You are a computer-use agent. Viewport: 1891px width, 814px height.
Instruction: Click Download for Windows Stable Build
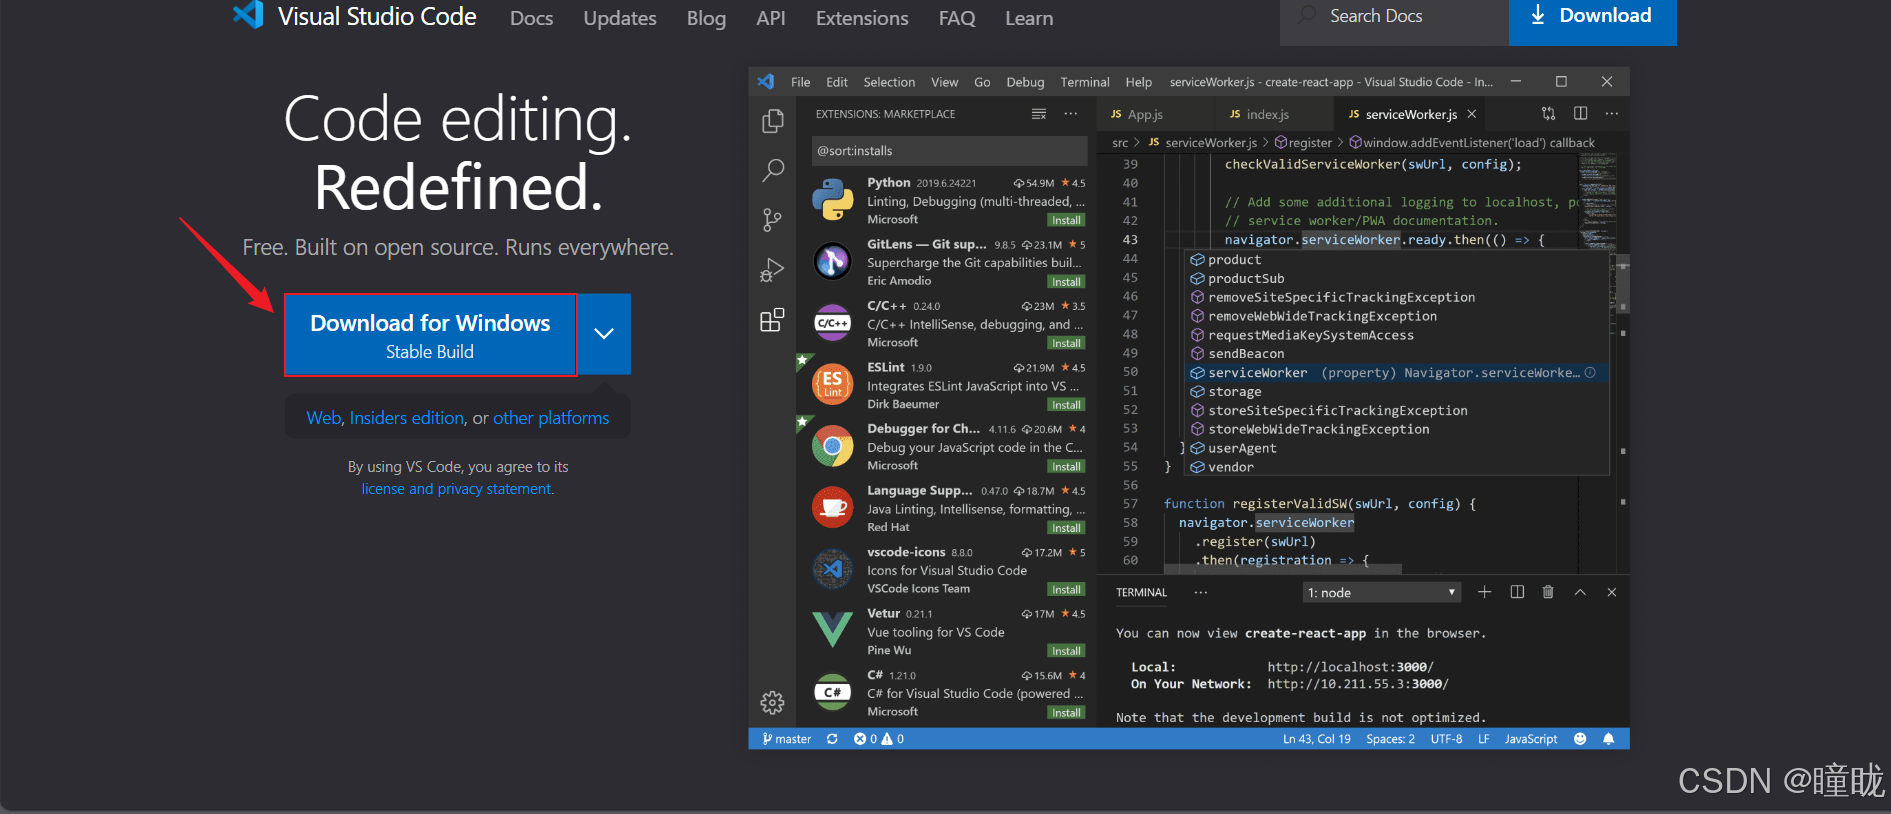[430, 335]
